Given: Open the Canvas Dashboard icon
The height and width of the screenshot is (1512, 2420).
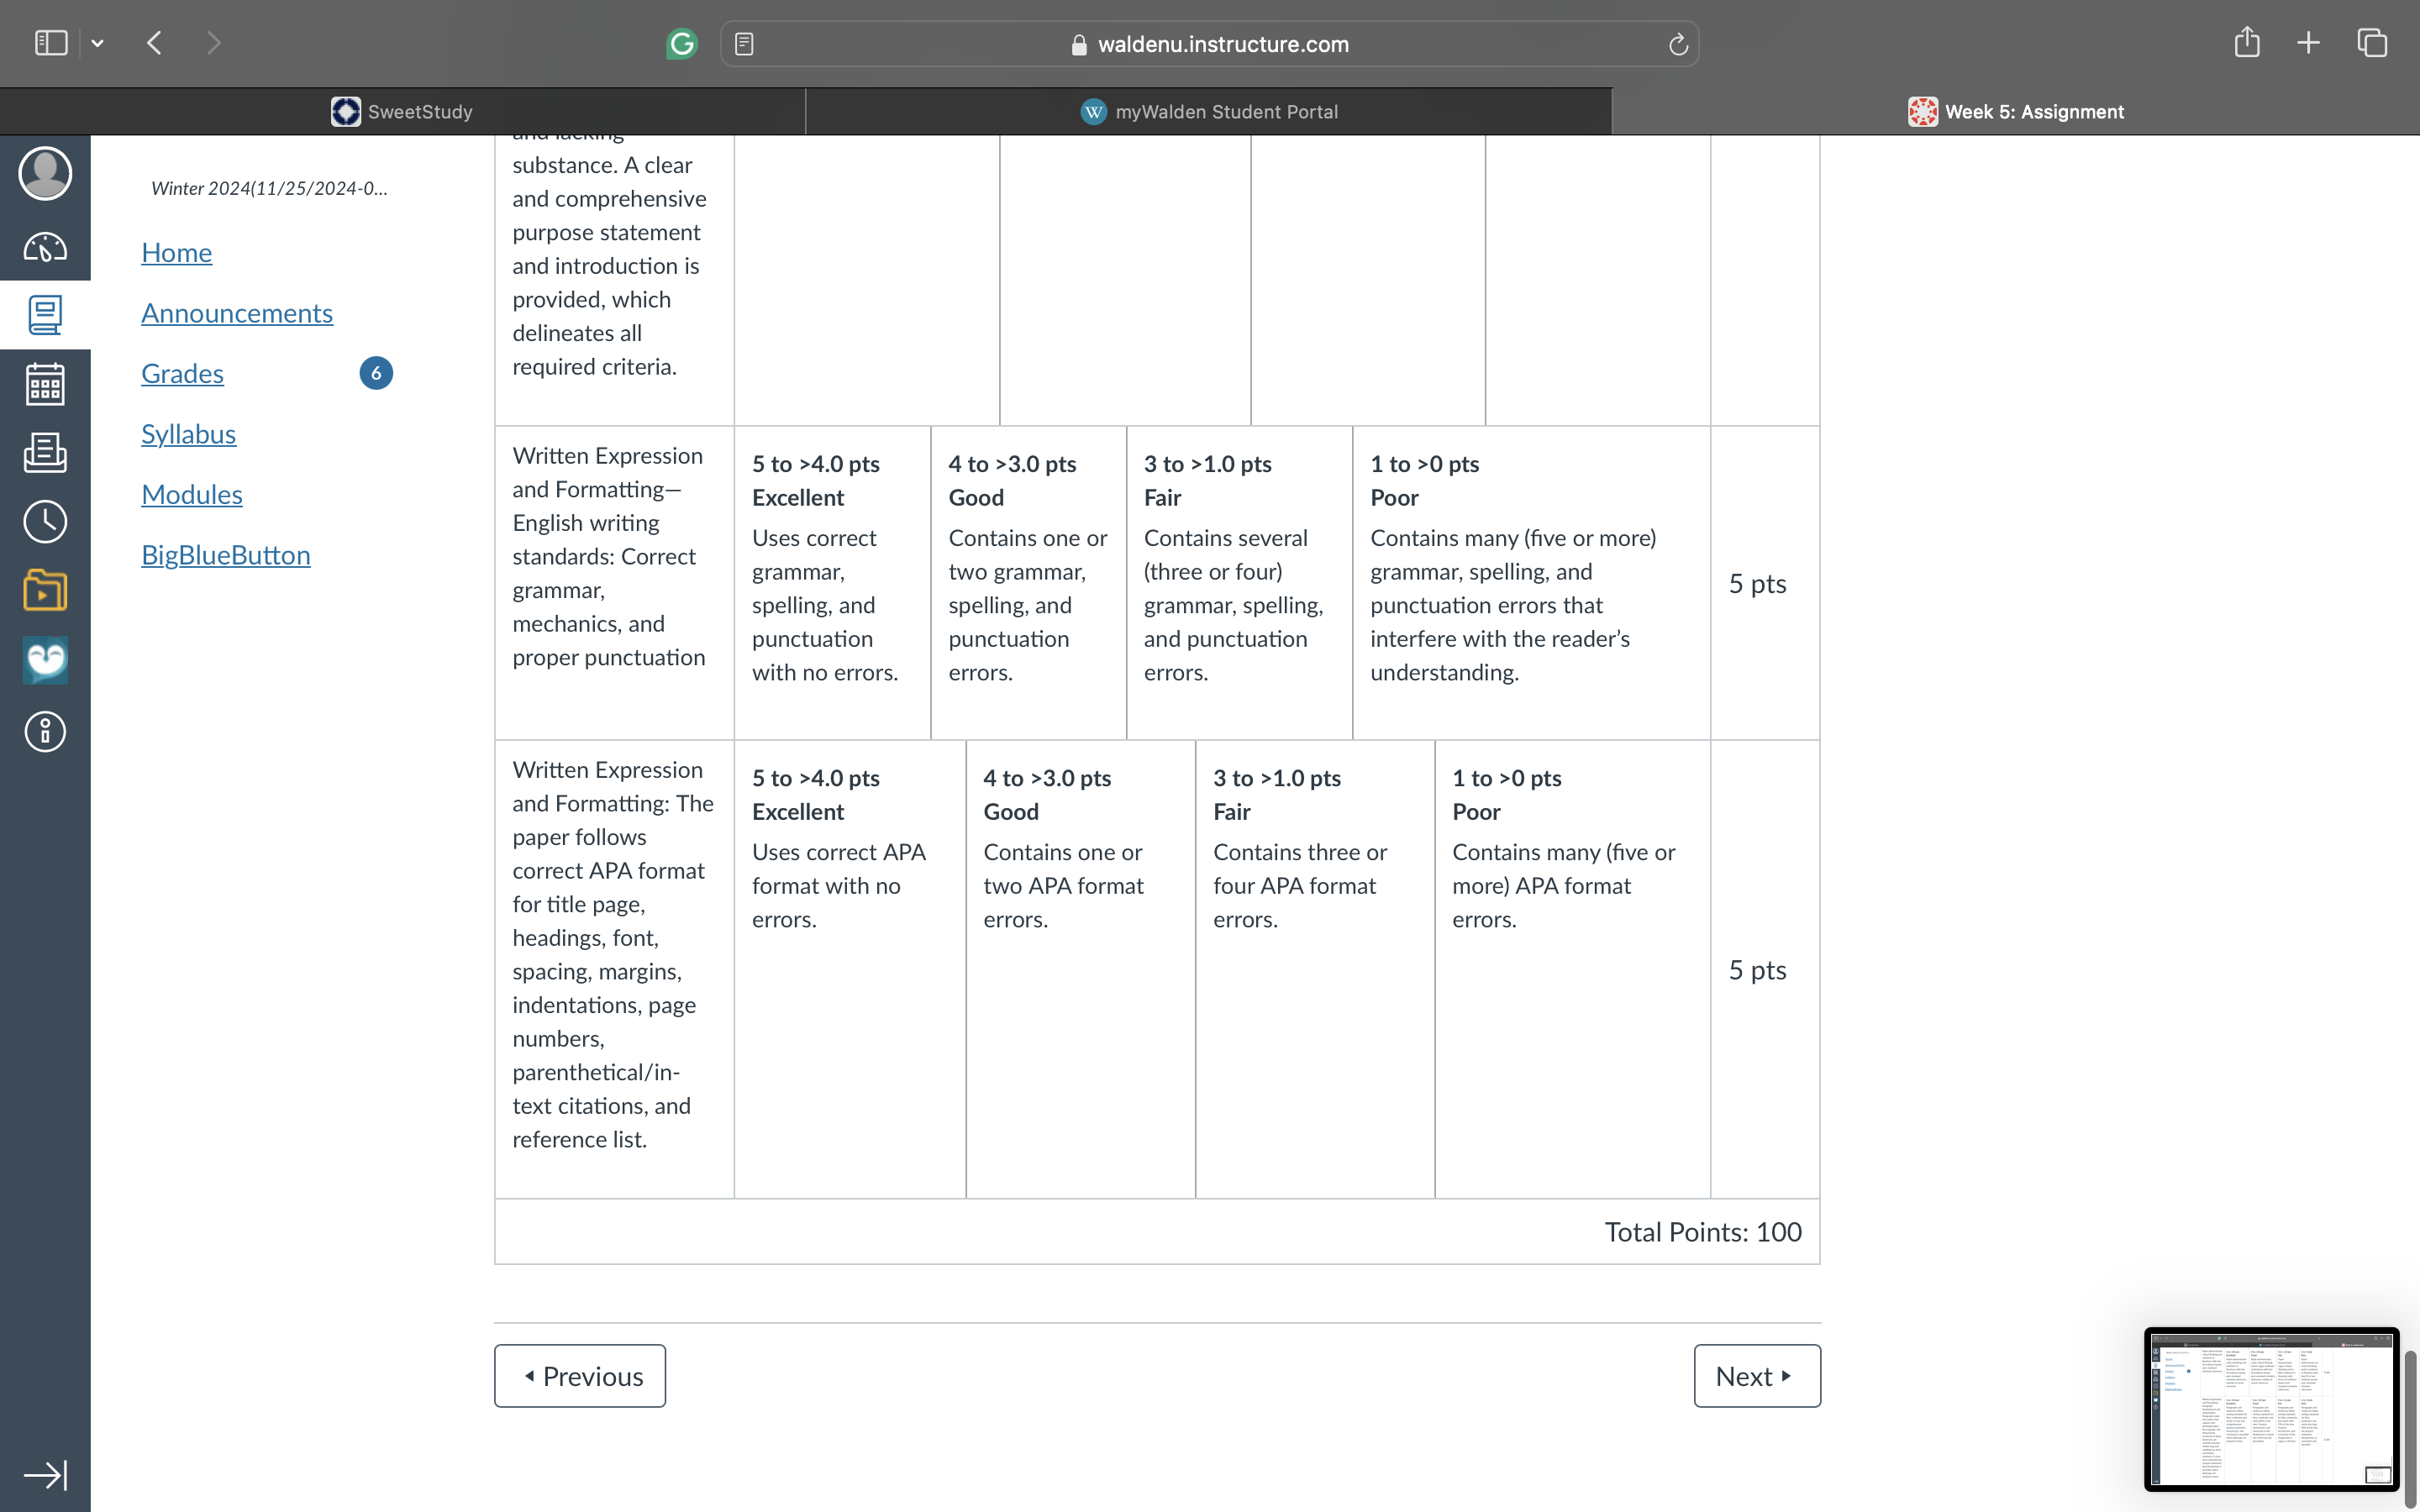Looking at the screenshot, I should pos(45,246).
